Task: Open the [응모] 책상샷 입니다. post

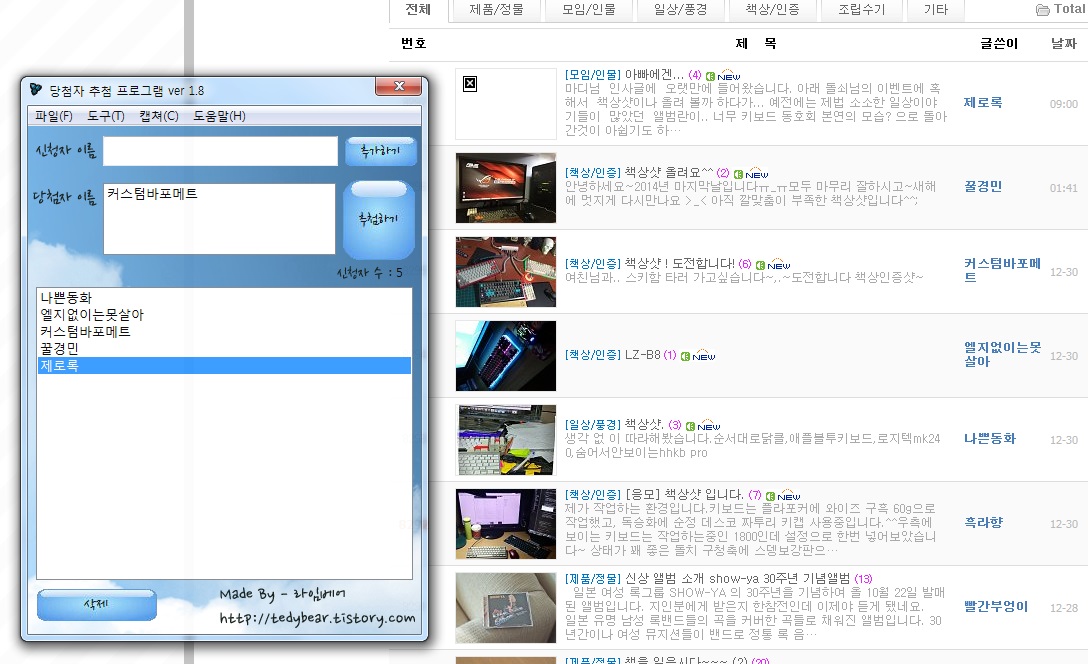Action: (684, 495)
